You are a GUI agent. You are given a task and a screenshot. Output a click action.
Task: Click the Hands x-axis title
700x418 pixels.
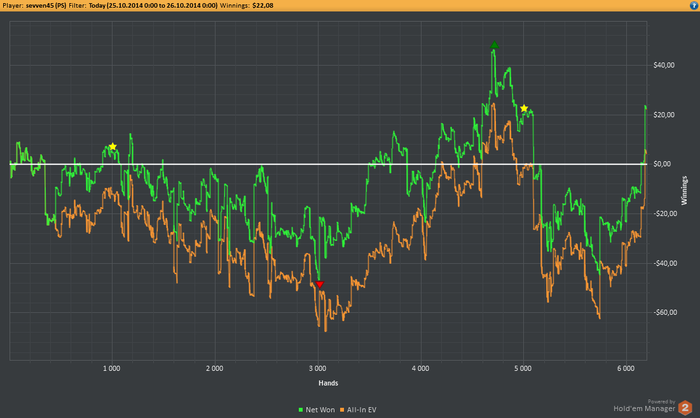[x=328, y=383]
